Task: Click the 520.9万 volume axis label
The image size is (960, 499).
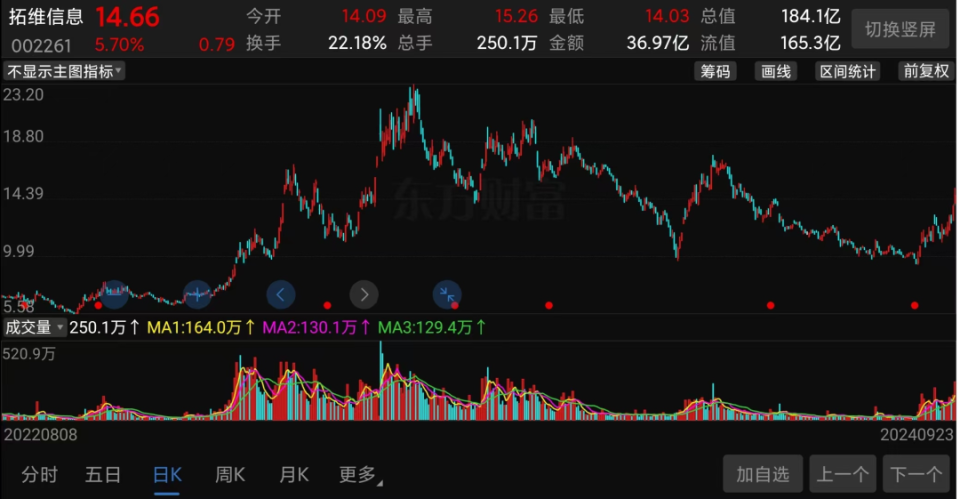Action: 29,354
